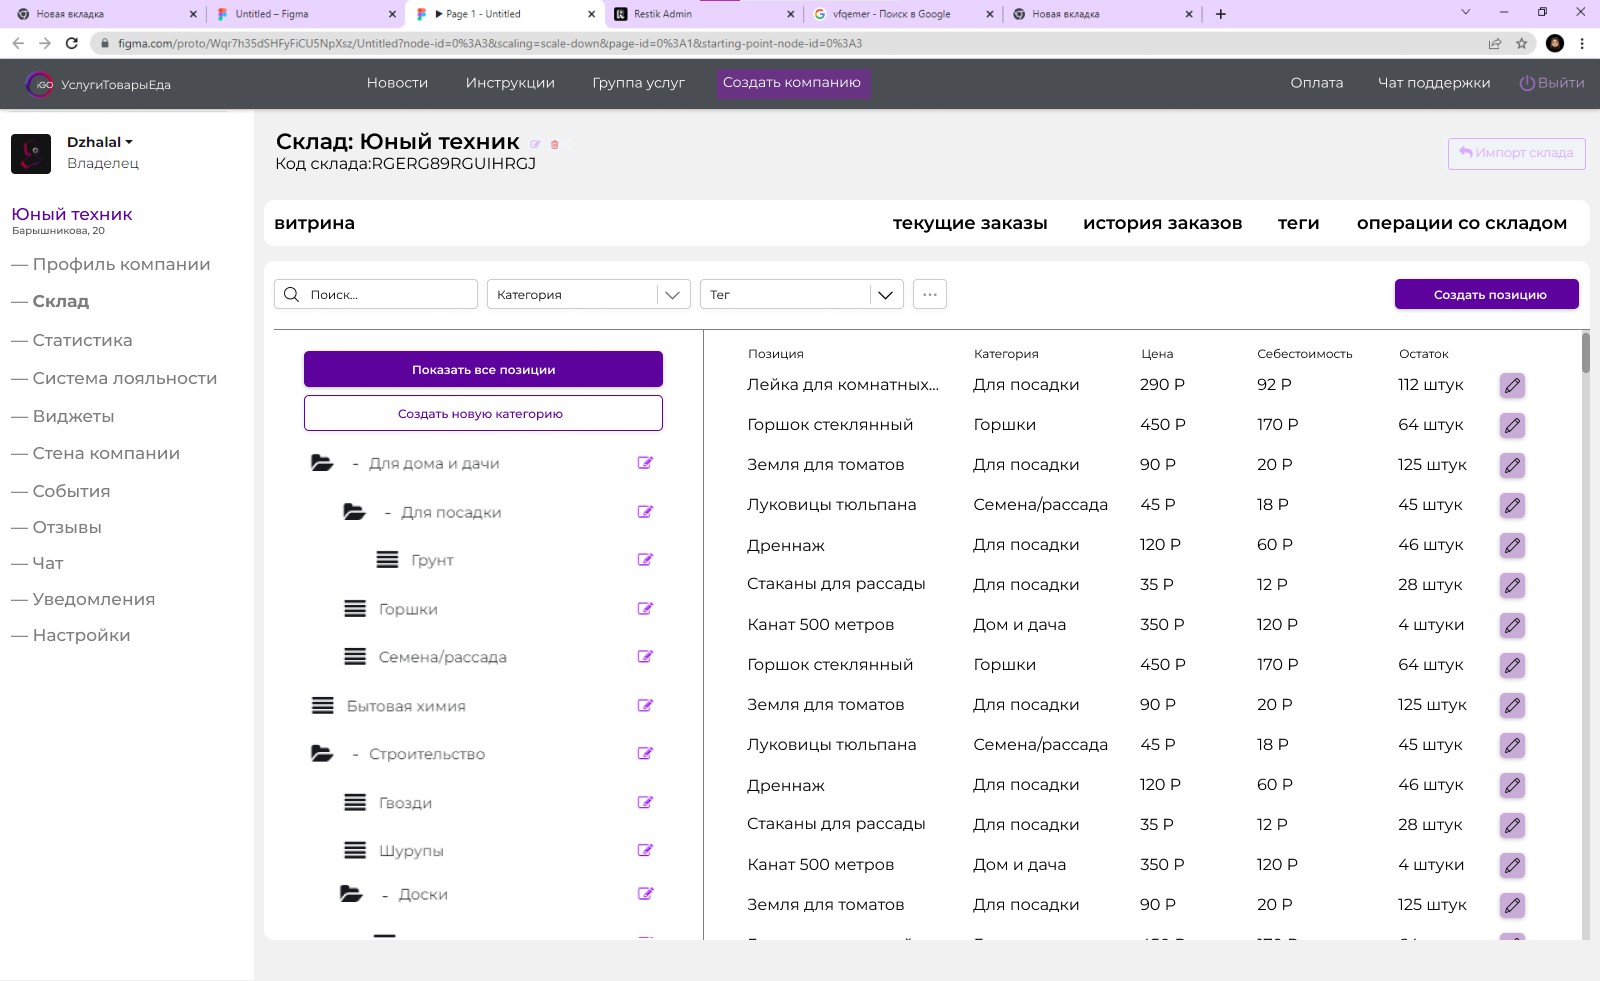1600x981 pixels.
Task: Click edit icon beside Бытовая химия category
Action: [x=645, y=706]
